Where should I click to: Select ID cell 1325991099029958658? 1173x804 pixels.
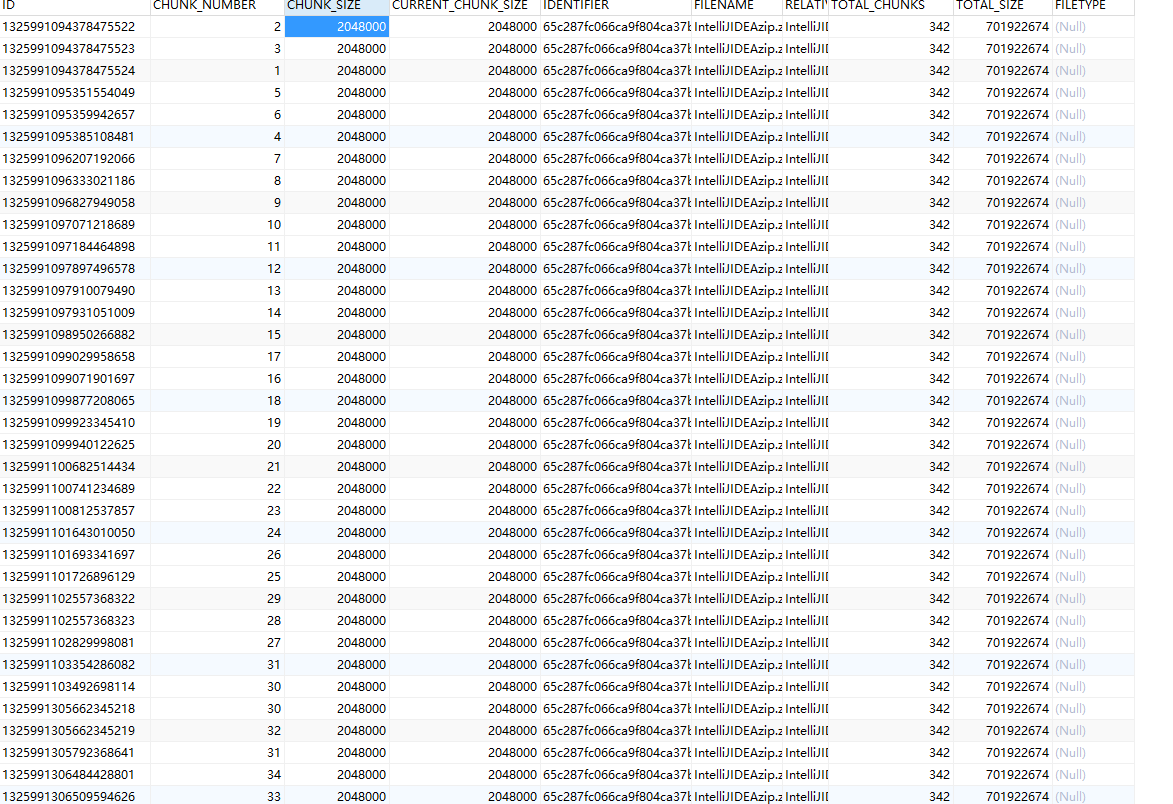pos(75,357)
